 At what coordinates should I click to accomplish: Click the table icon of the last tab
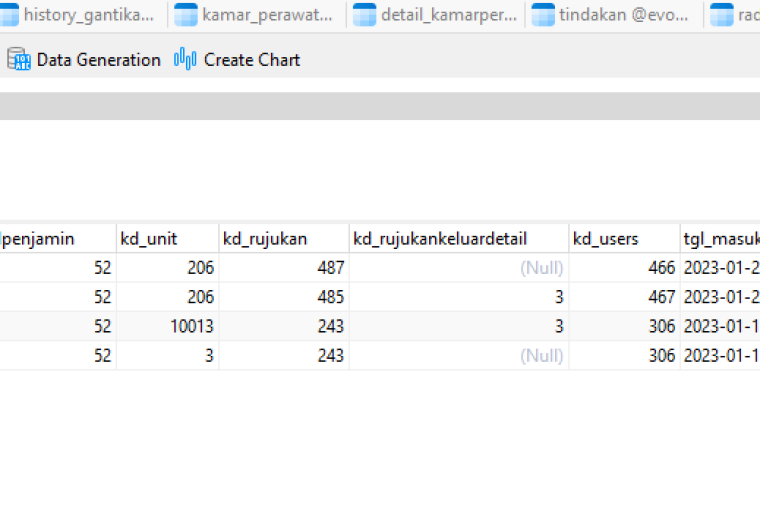[x=722, y=15]
